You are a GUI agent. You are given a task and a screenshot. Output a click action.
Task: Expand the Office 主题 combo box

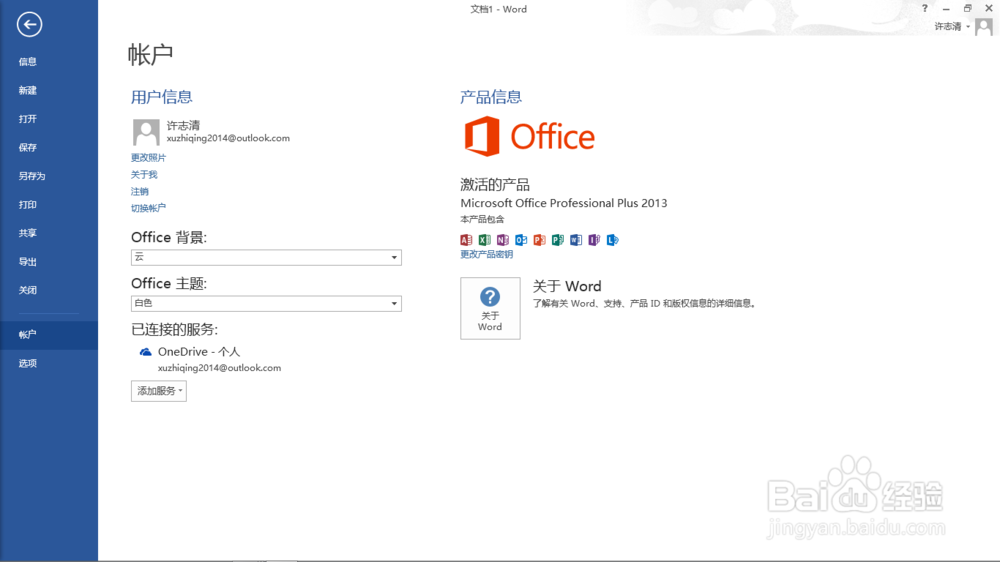(266, 303)
